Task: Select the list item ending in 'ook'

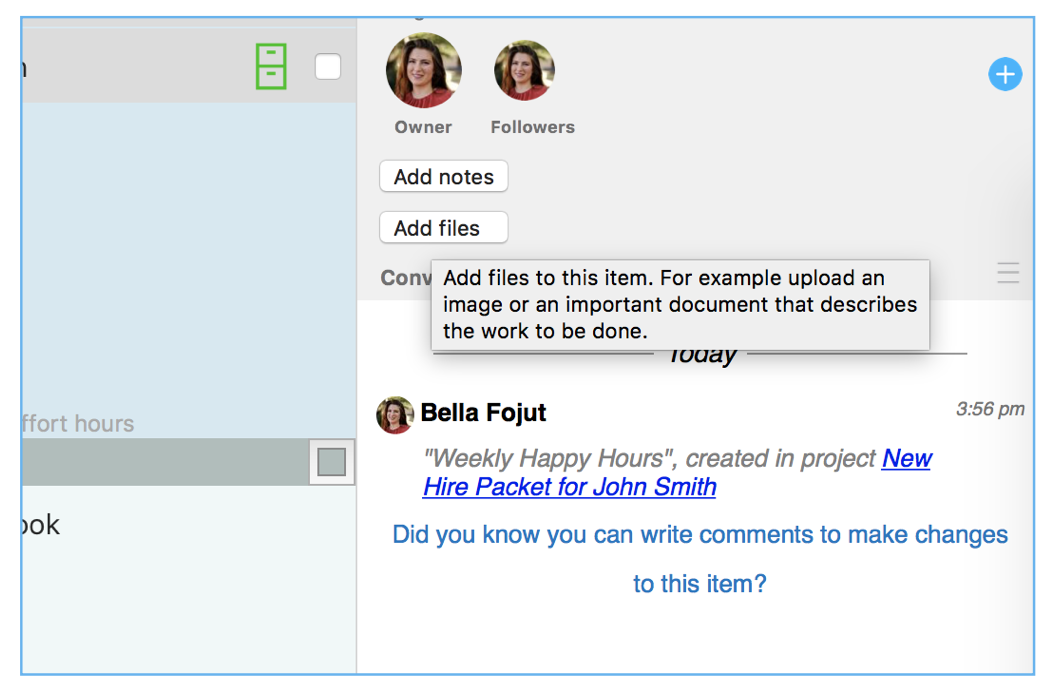Action: 40,525
